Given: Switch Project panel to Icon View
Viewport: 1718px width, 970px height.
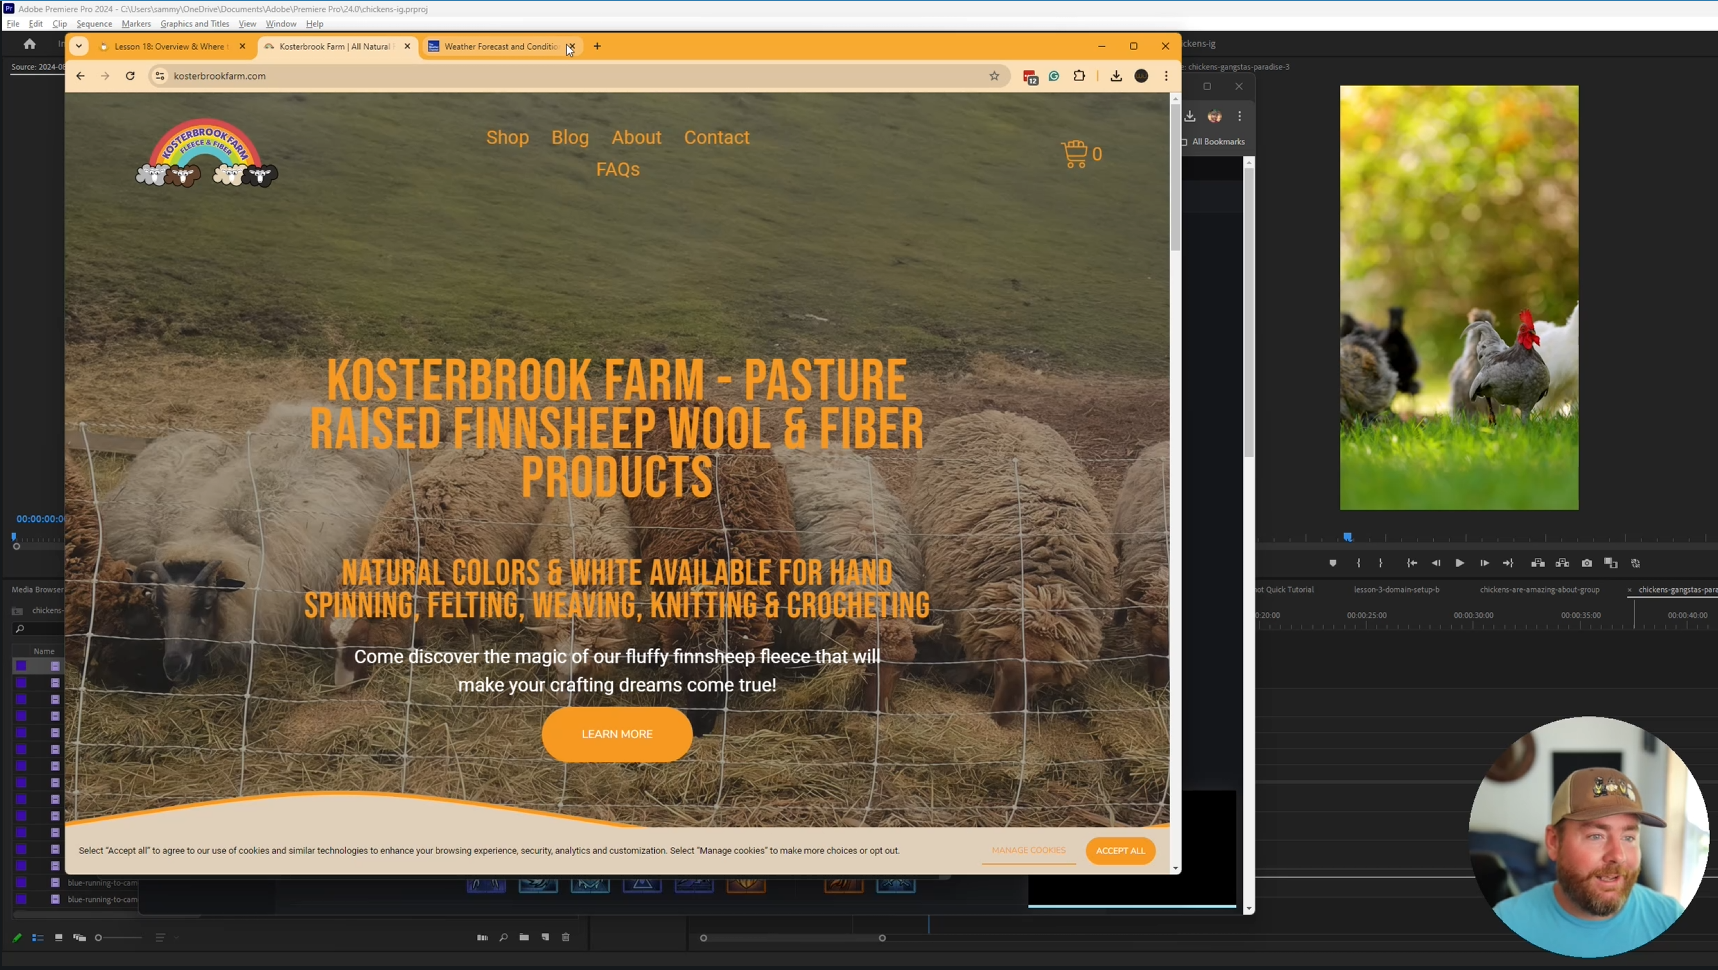Looking at the screenshot, I should (59, 938).
